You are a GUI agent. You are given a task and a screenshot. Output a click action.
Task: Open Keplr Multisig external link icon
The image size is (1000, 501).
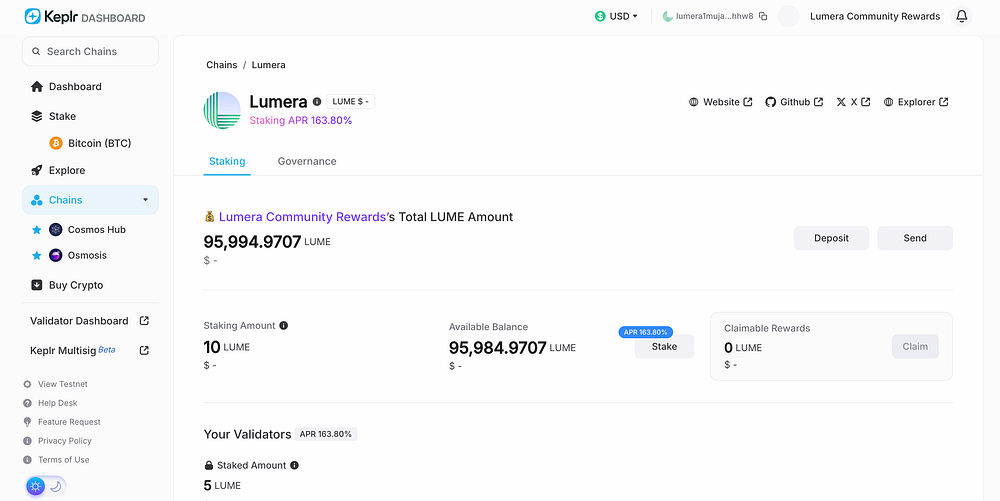point(144,350)
